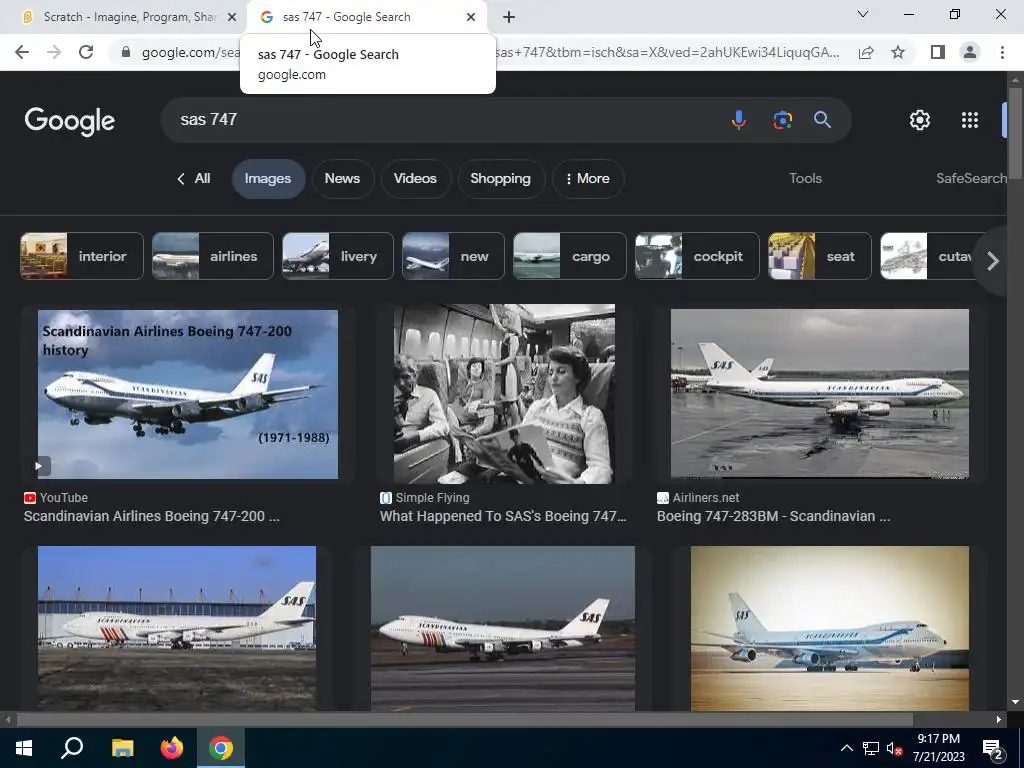Open the Airliners.net 747-283BM photo
Viewport: 1024px width, 768px height.
coord(820,394)
